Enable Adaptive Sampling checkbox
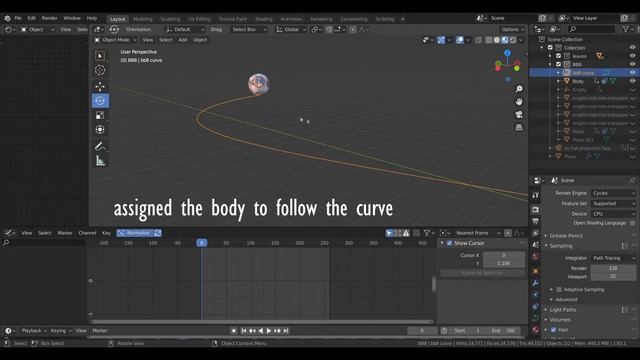The image size is (640, 360). 559,289
